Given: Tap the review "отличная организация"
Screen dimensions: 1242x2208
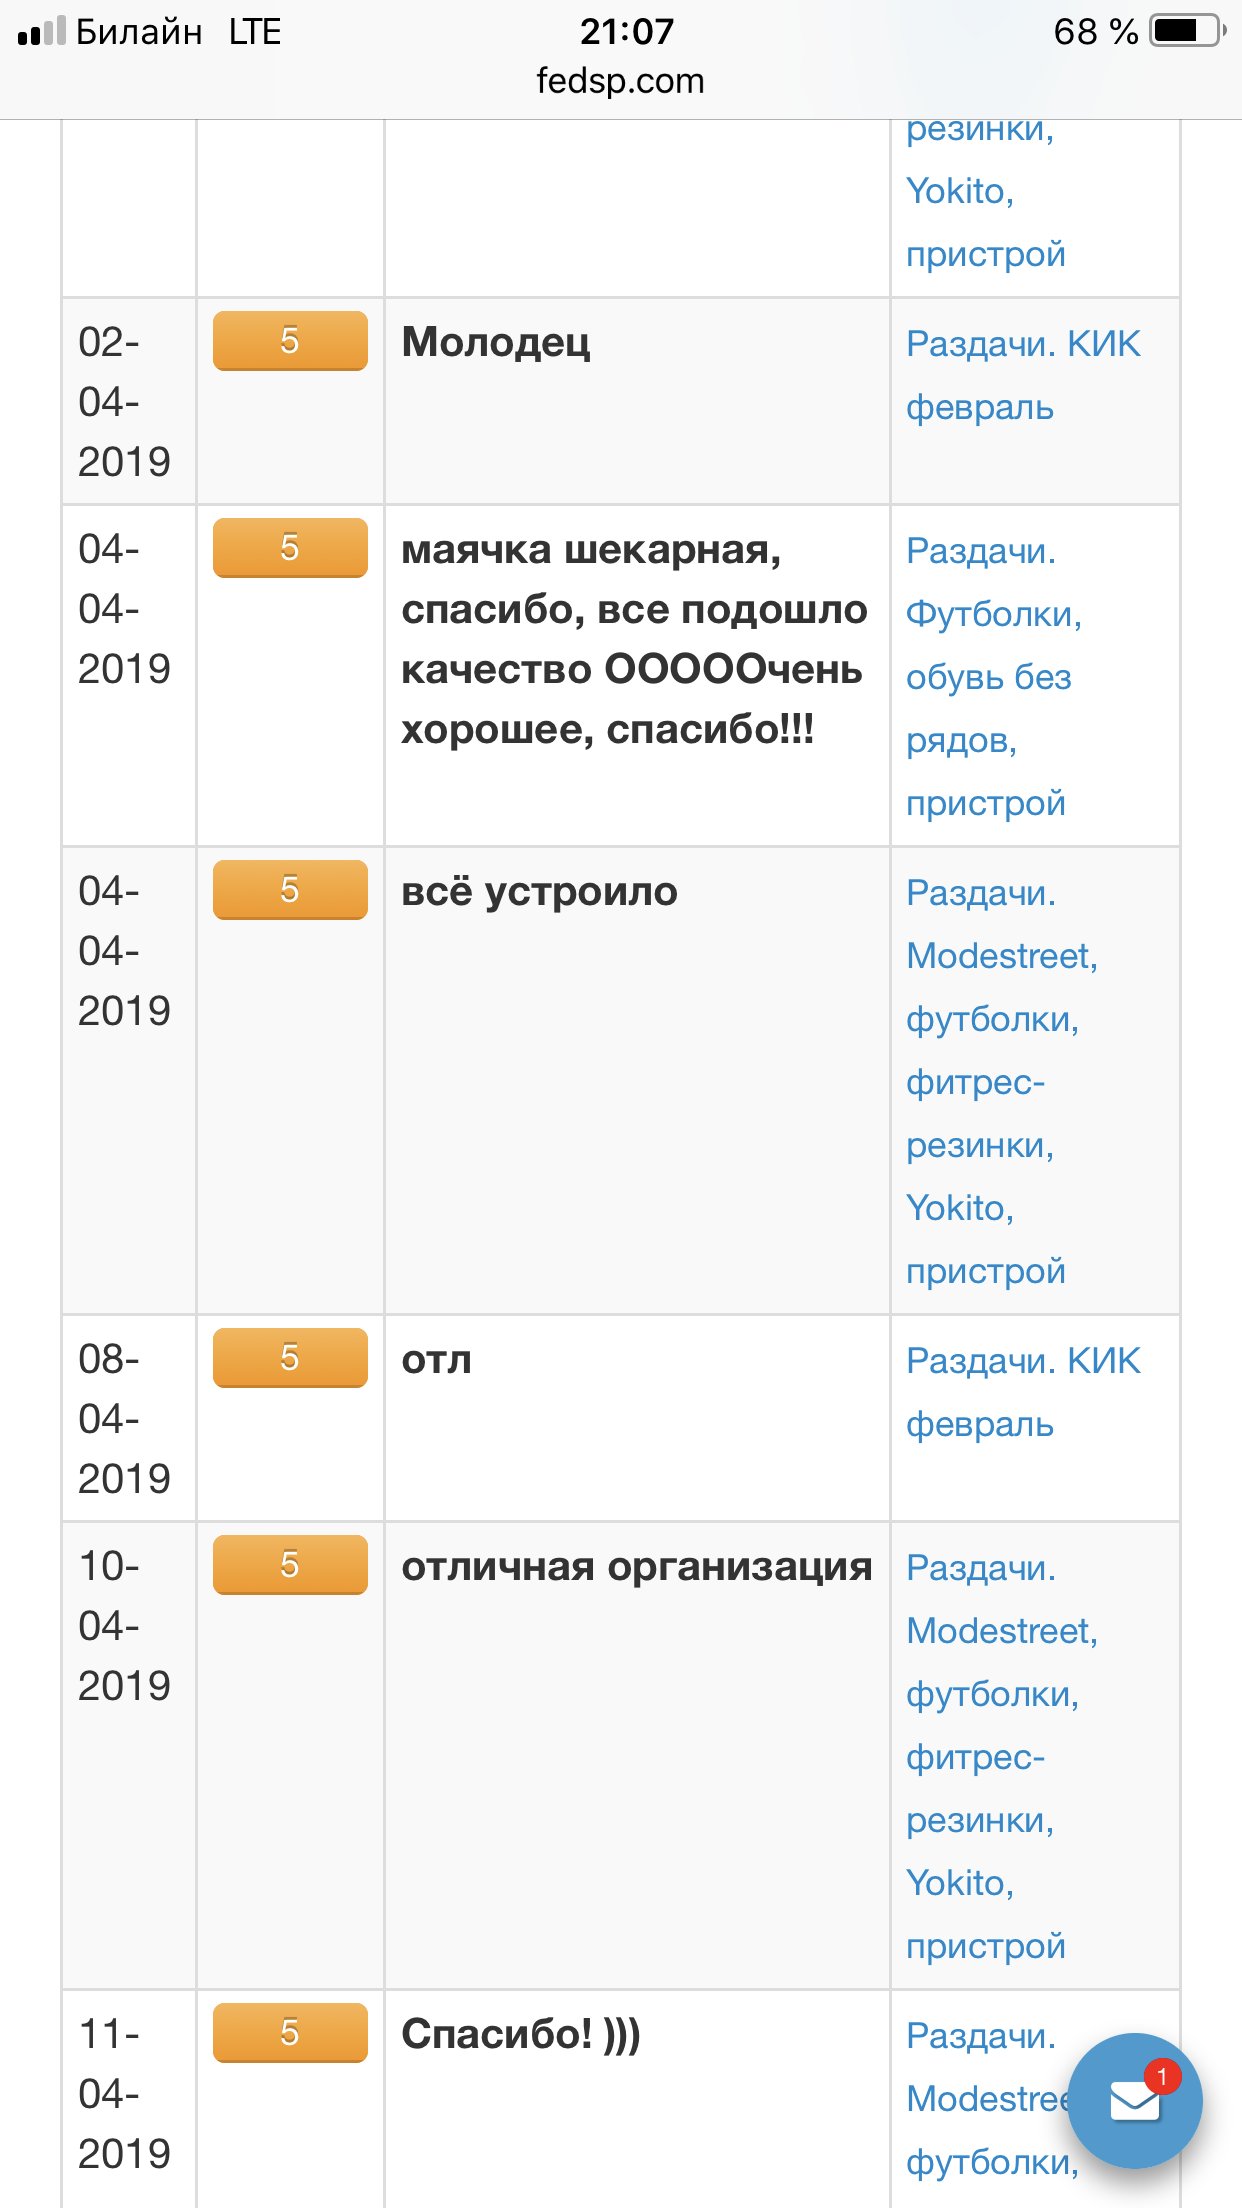Looking at the screenshot, I should (x=636, y=1567).
